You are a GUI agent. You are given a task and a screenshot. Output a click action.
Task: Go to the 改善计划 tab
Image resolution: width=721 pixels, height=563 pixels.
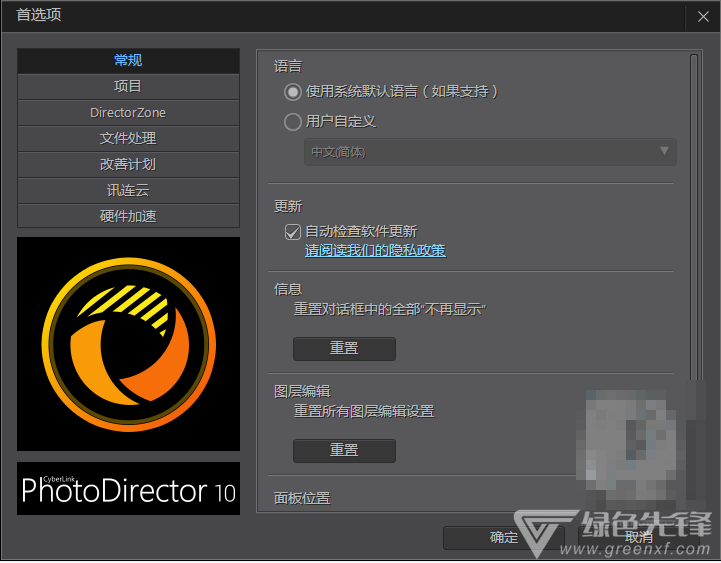point(128,165)
